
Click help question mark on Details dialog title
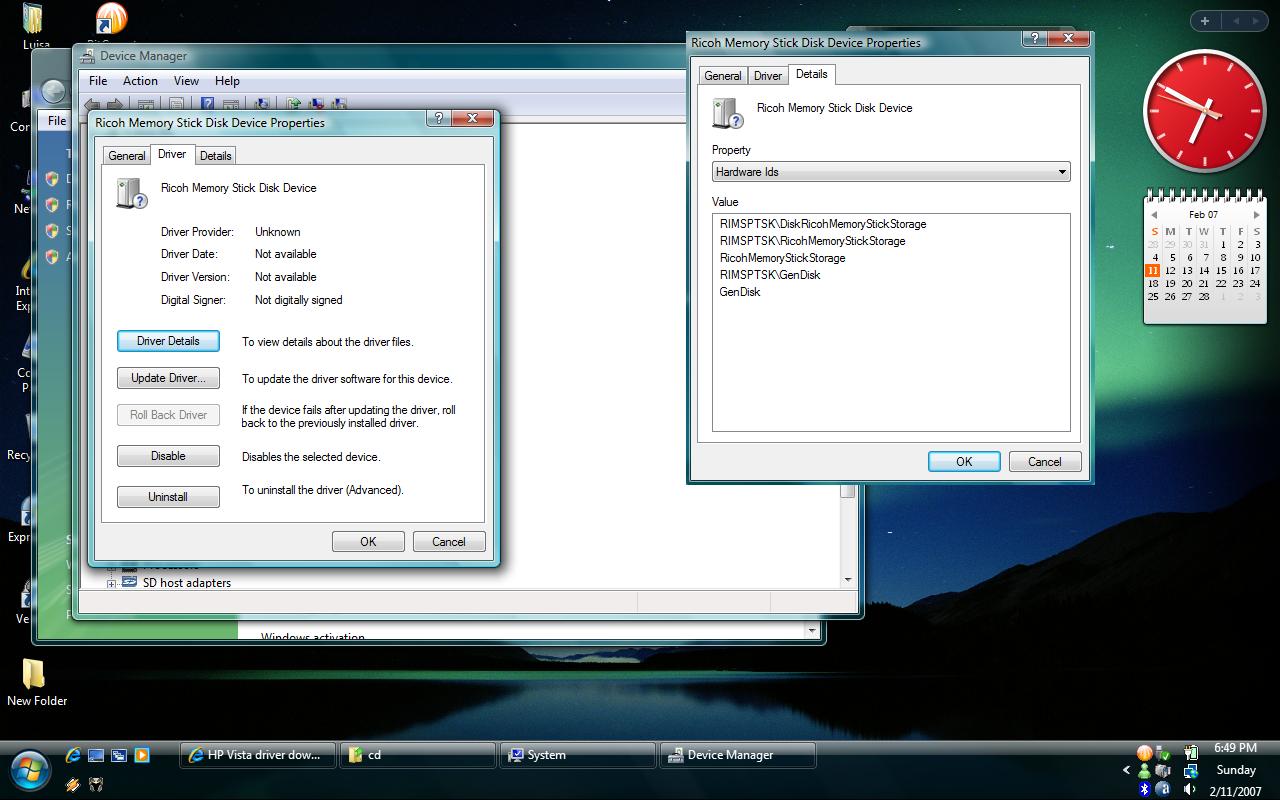pyautogui.click(x=1034, y=38)
